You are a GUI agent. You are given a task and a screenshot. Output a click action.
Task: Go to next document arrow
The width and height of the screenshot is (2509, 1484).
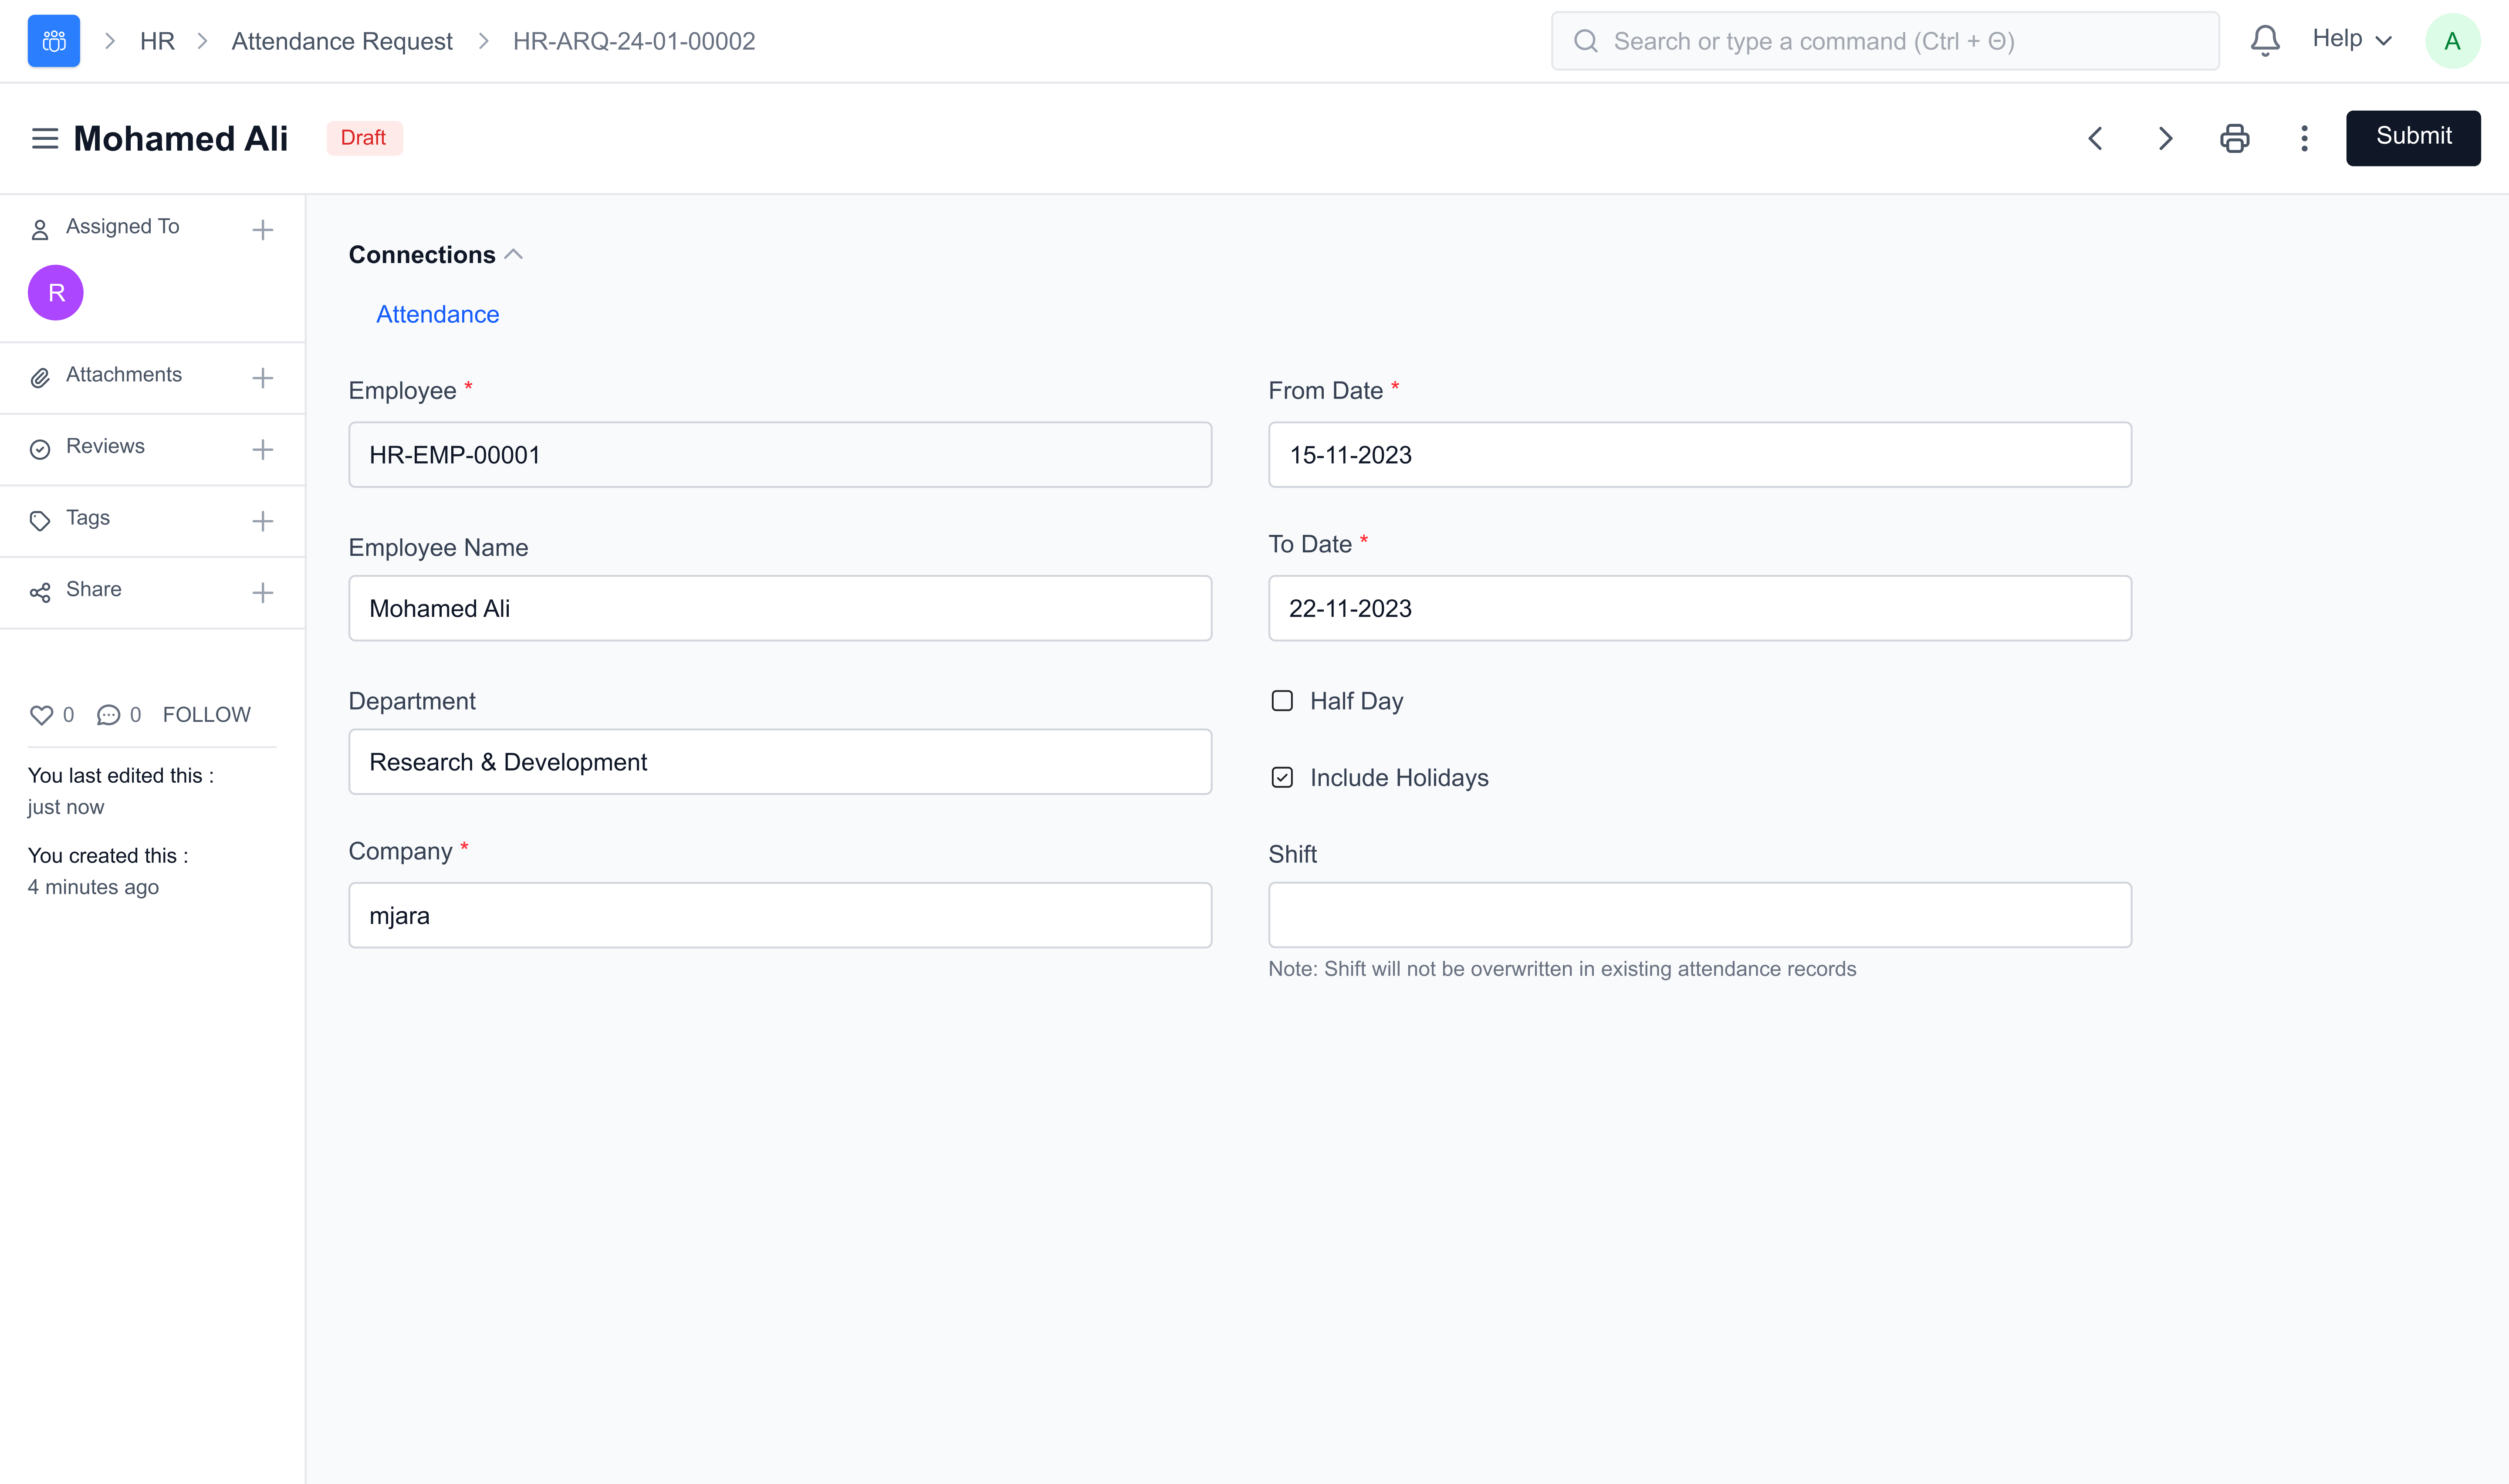[2165, 138]
